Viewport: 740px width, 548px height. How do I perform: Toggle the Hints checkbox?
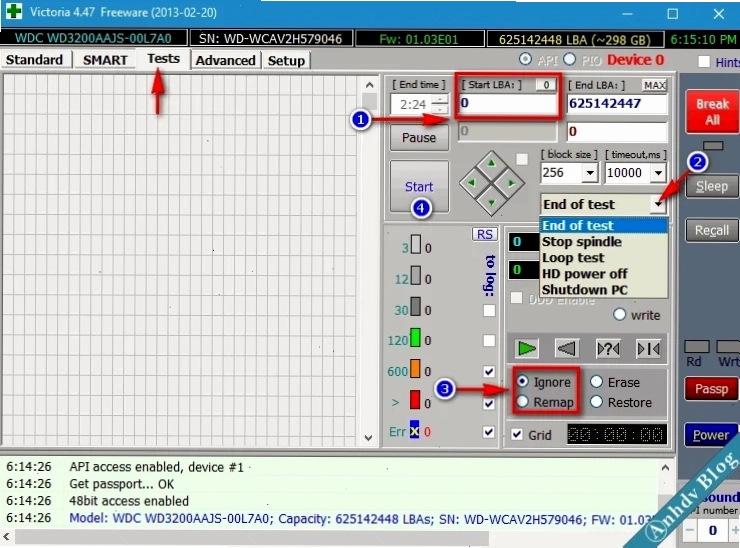pyautogui.click(x=704, y=61)
